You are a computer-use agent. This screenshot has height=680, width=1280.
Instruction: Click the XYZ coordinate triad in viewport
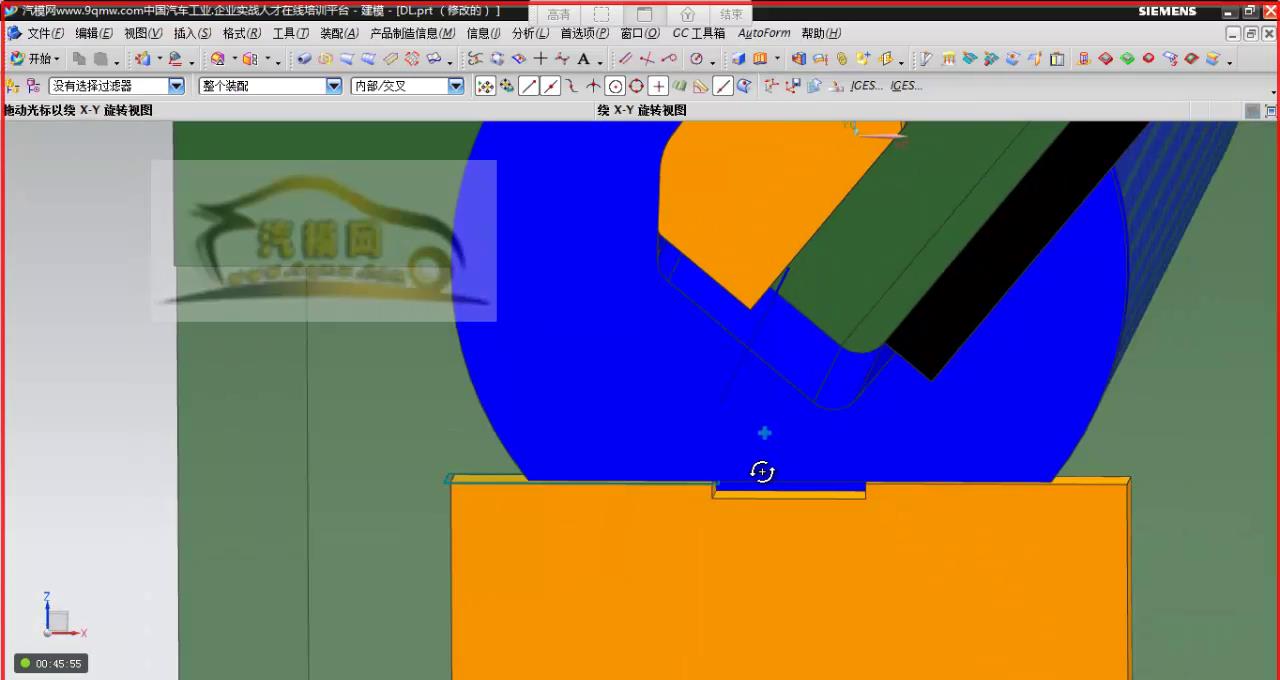58,620
